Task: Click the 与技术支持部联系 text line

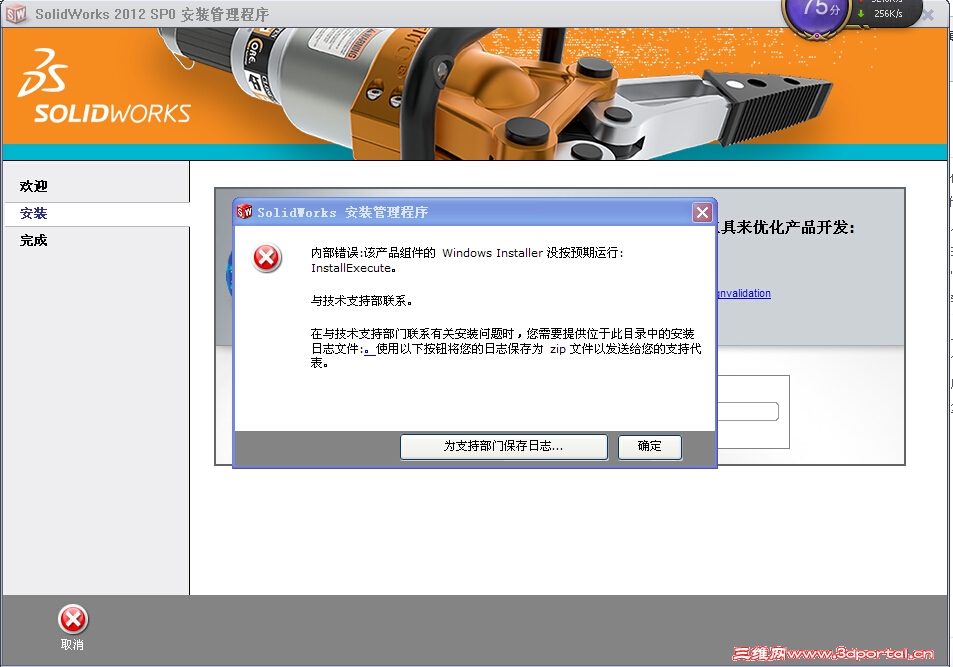Action: pyautogui.click(x=362, y=300)
